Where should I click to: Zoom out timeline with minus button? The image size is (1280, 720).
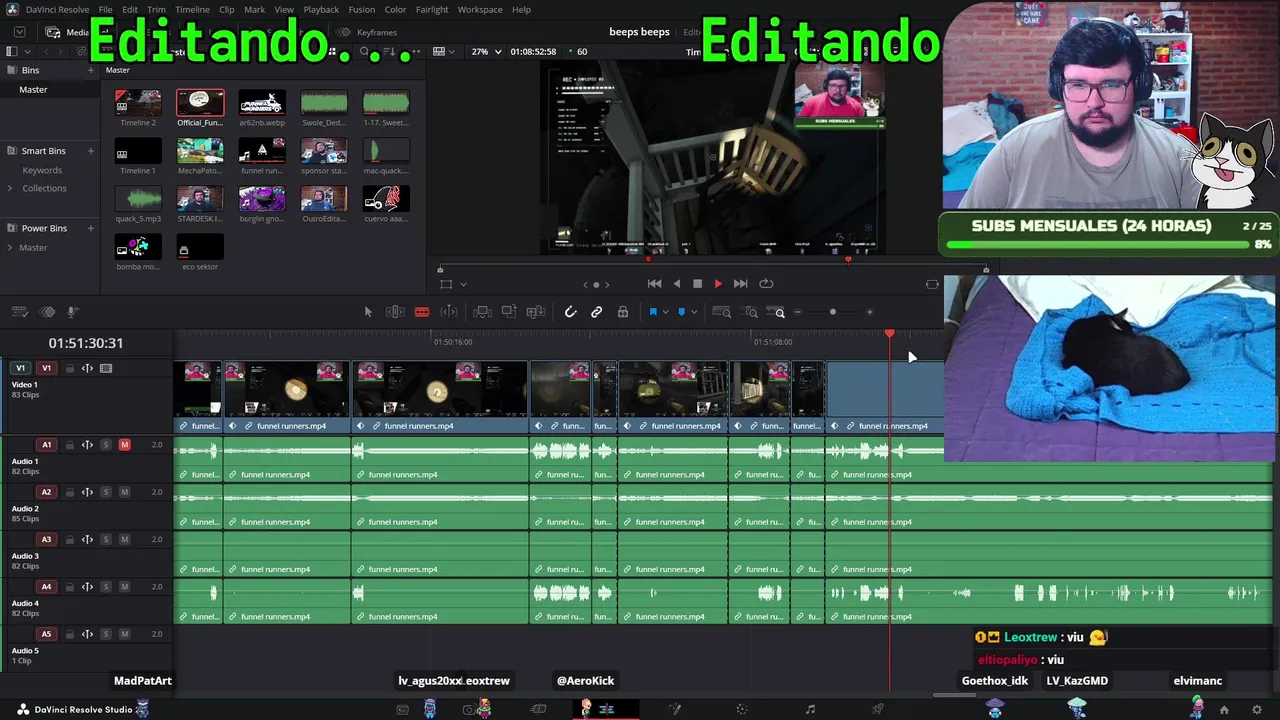(x=797, y=312)
